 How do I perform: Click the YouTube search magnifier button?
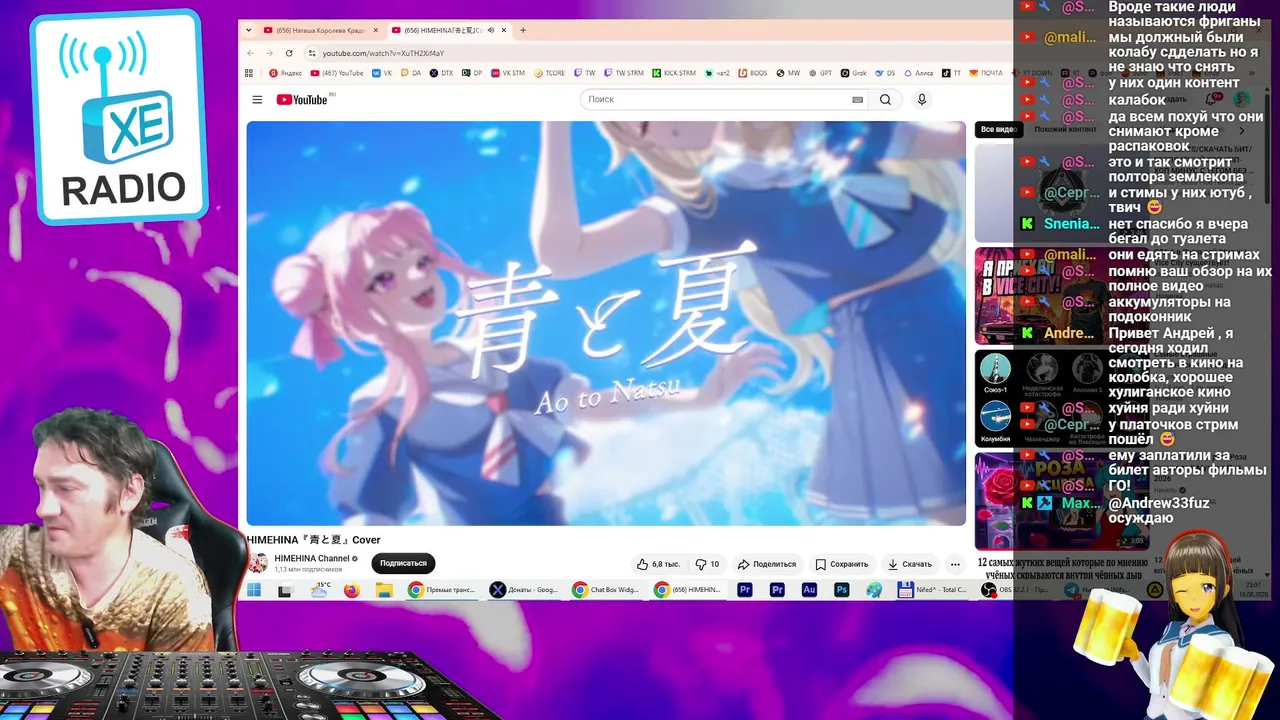coord(885,100)
